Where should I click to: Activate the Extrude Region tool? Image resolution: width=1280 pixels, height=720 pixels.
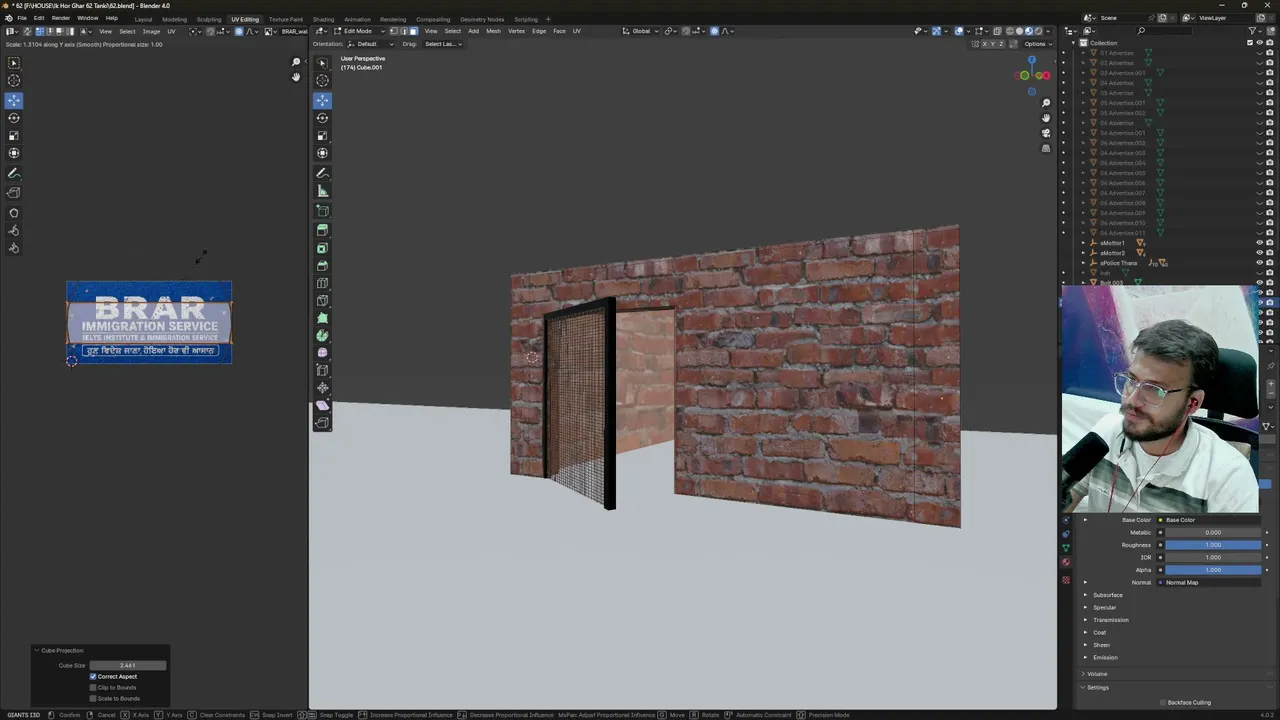tap(322, 230)
